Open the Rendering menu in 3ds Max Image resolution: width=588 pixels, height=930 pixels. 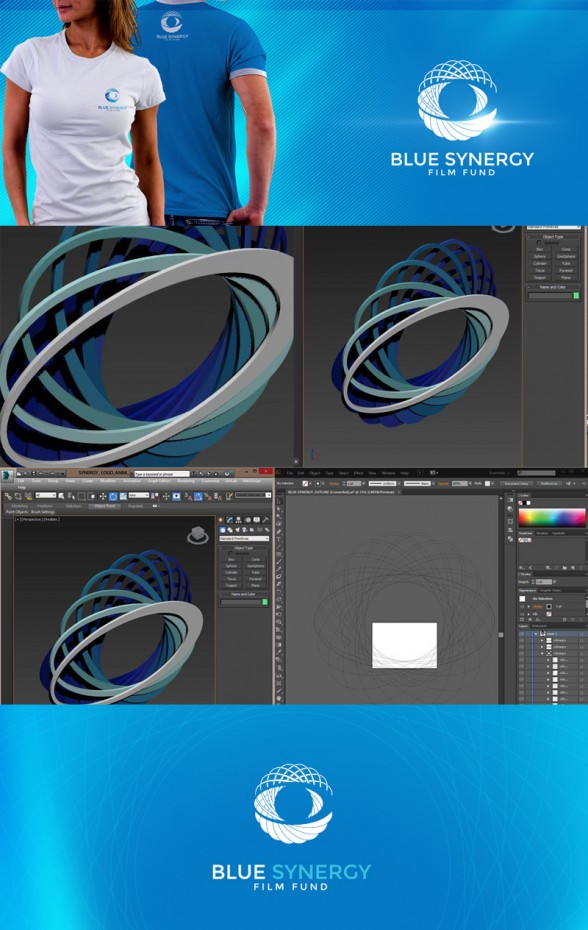point(185,481)
